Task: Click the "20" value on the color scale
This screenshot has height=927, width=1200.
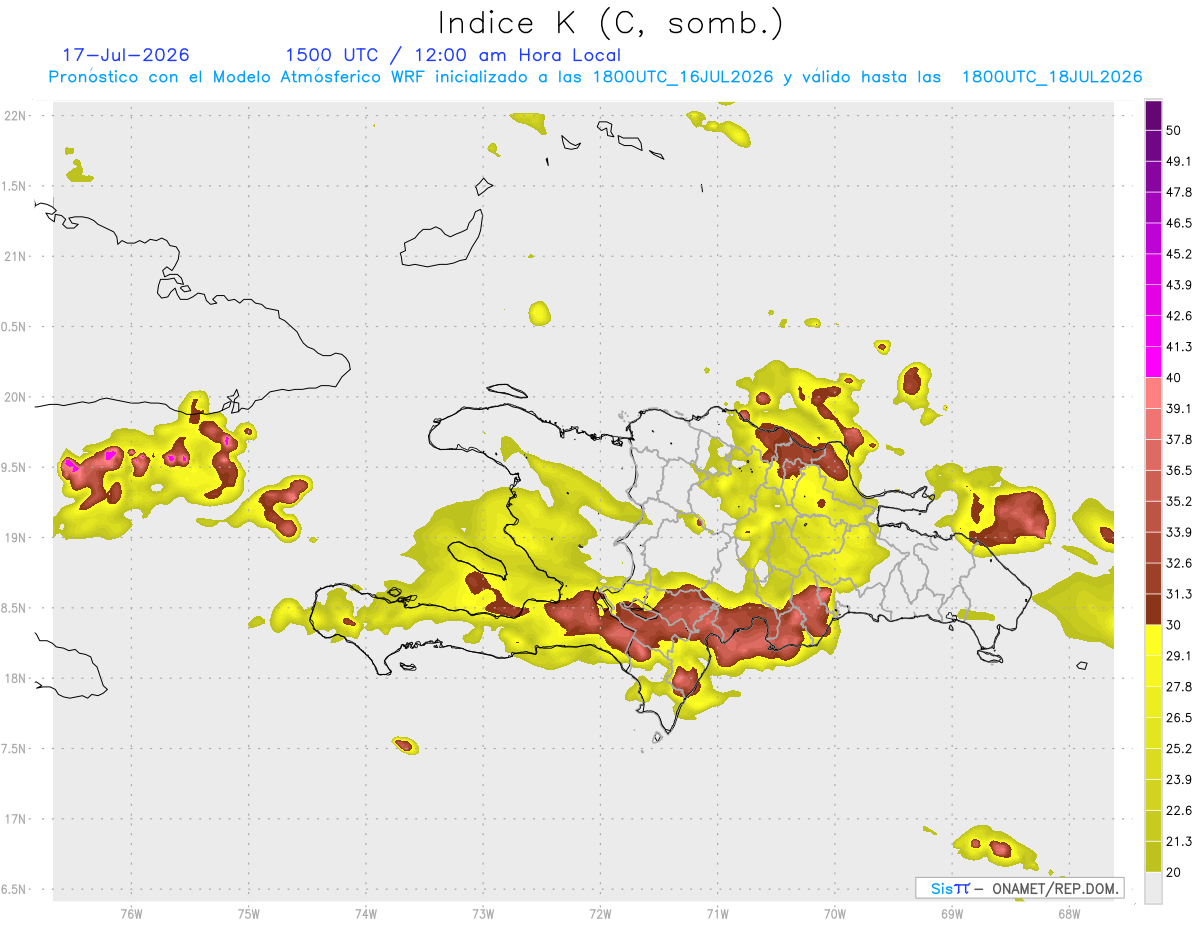Action: click(1174, 873)
